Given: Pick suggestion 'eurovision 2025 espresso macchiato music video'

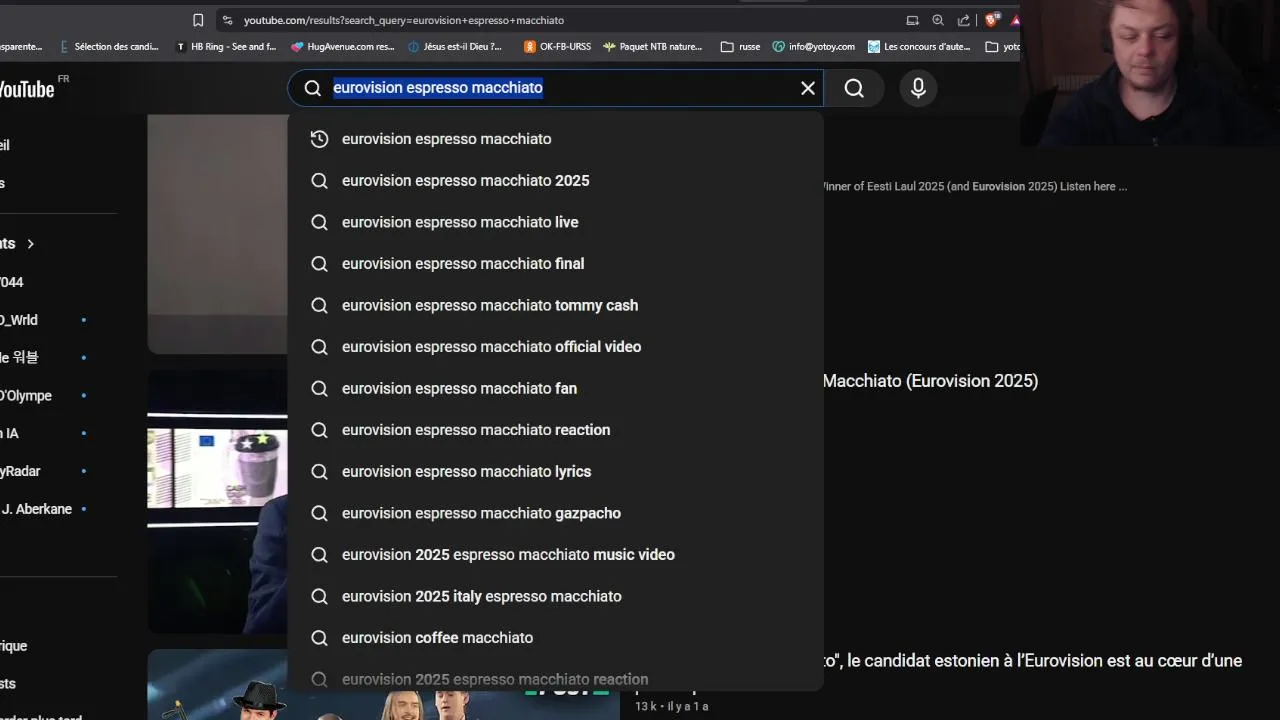Looking at the screenshot, I should coord(555,555).
